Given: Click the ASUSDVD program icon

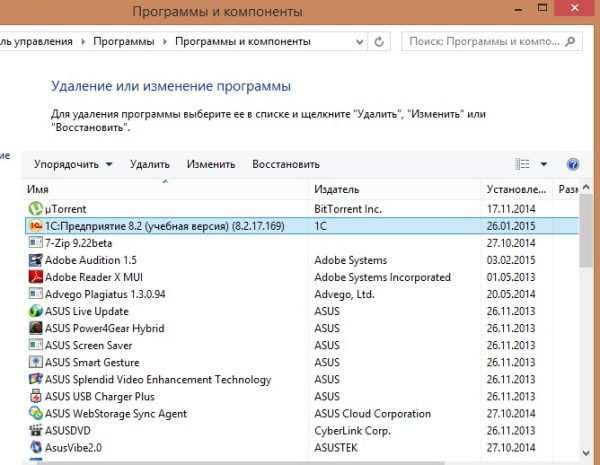Looking at the screenshot, I should [36, 430].
